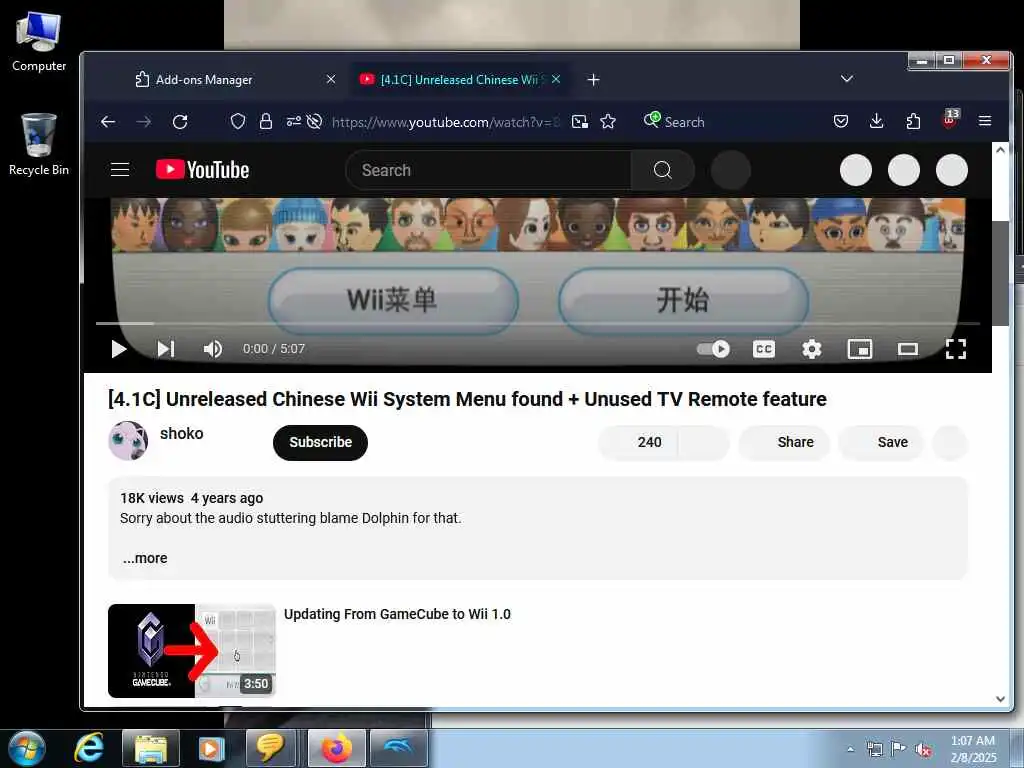The height and width of the screenshot is (768, 1024).
Task: Bookmark this page with the star icon
Action: click(608, 121)
